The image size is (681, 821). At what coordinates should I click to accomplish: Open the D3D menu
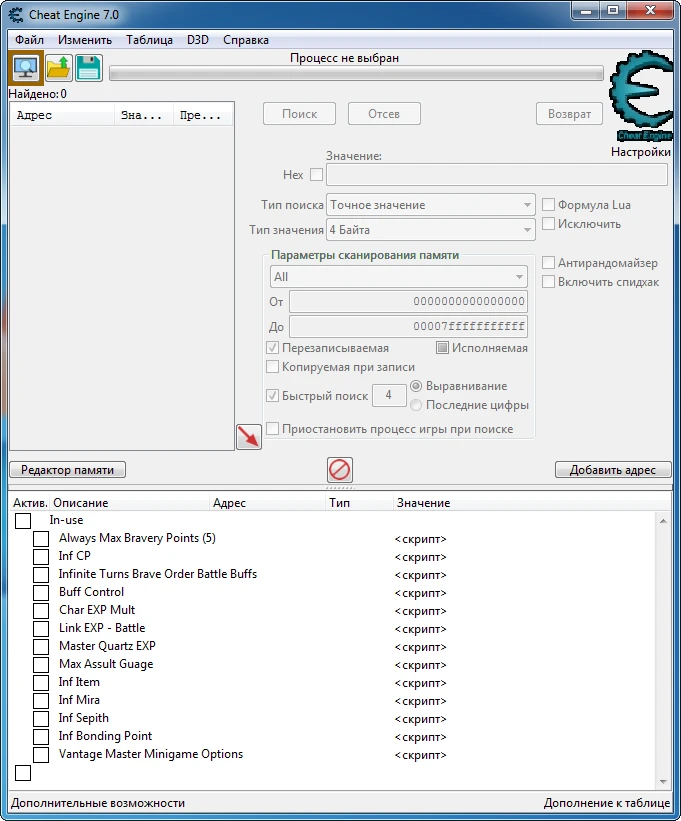point(198,40)
